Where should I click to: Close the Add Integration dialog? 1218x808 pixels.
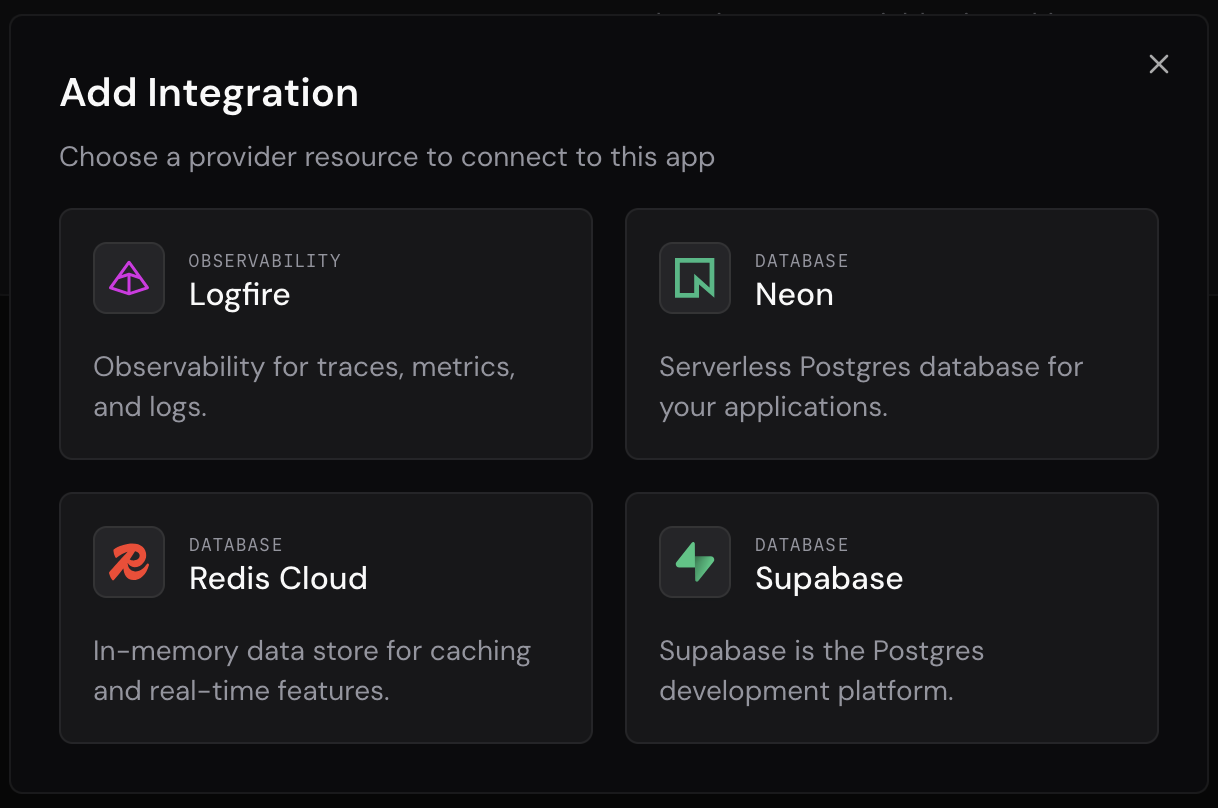(x=1159, y=64)
